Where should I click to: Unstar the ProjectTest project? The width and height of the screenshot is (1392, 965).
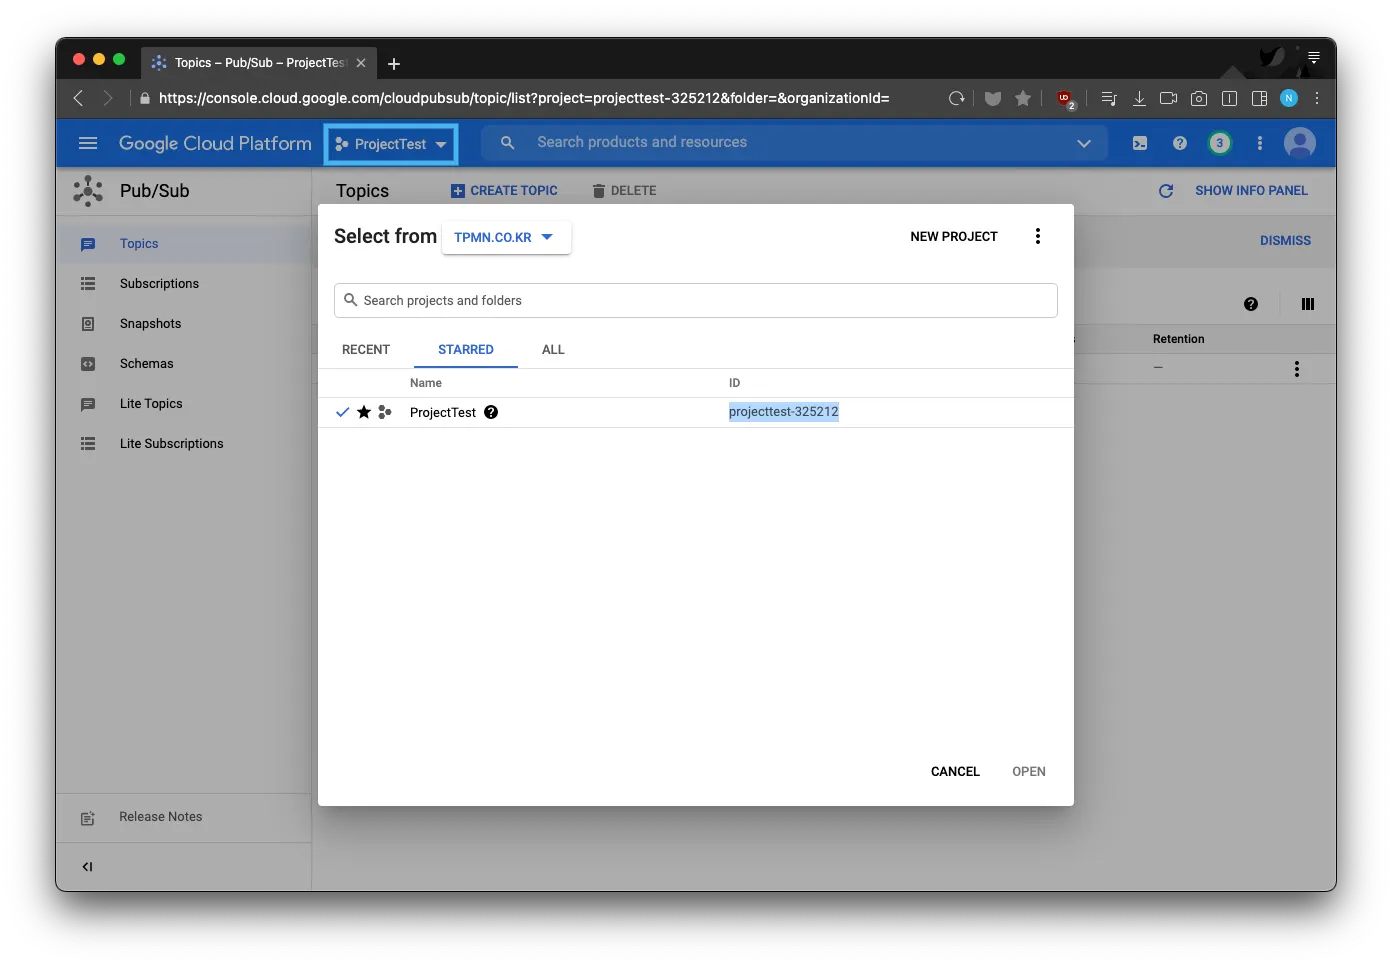(364, 412)
